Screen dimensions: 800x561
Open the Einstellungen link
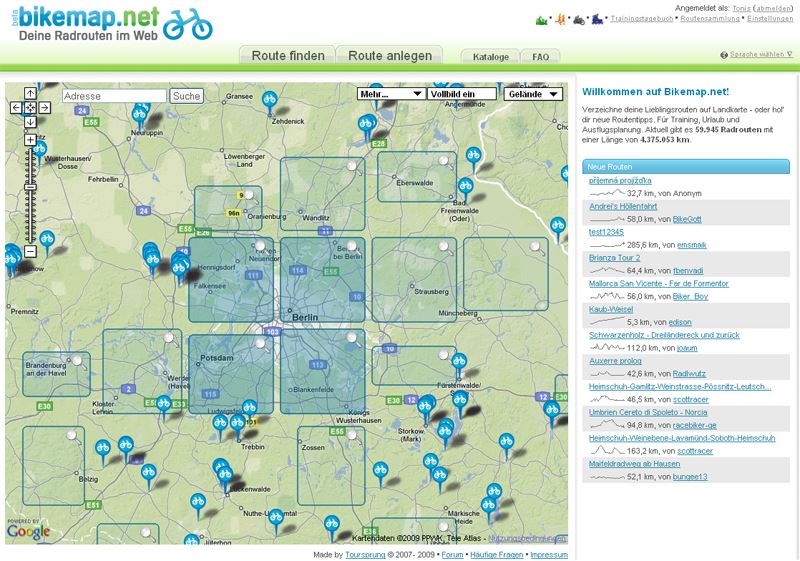(770, 19)
